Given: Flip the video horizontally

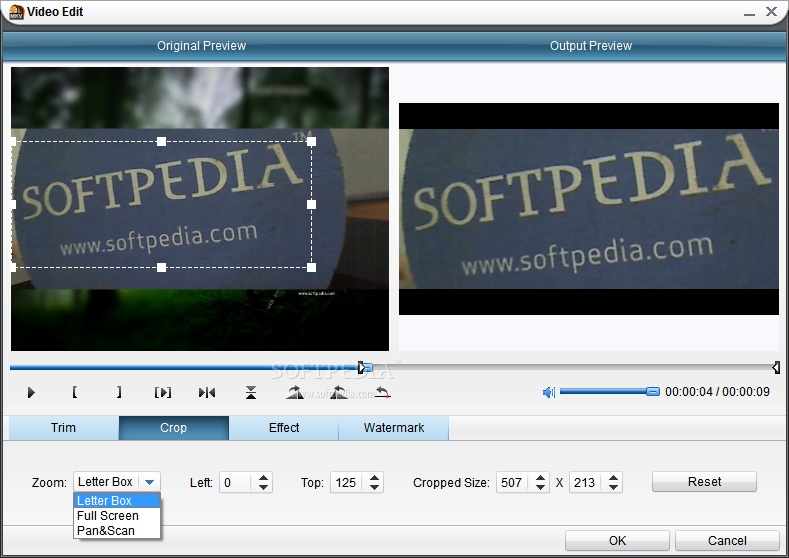Looking at the screenshot, I should point(207,392).
